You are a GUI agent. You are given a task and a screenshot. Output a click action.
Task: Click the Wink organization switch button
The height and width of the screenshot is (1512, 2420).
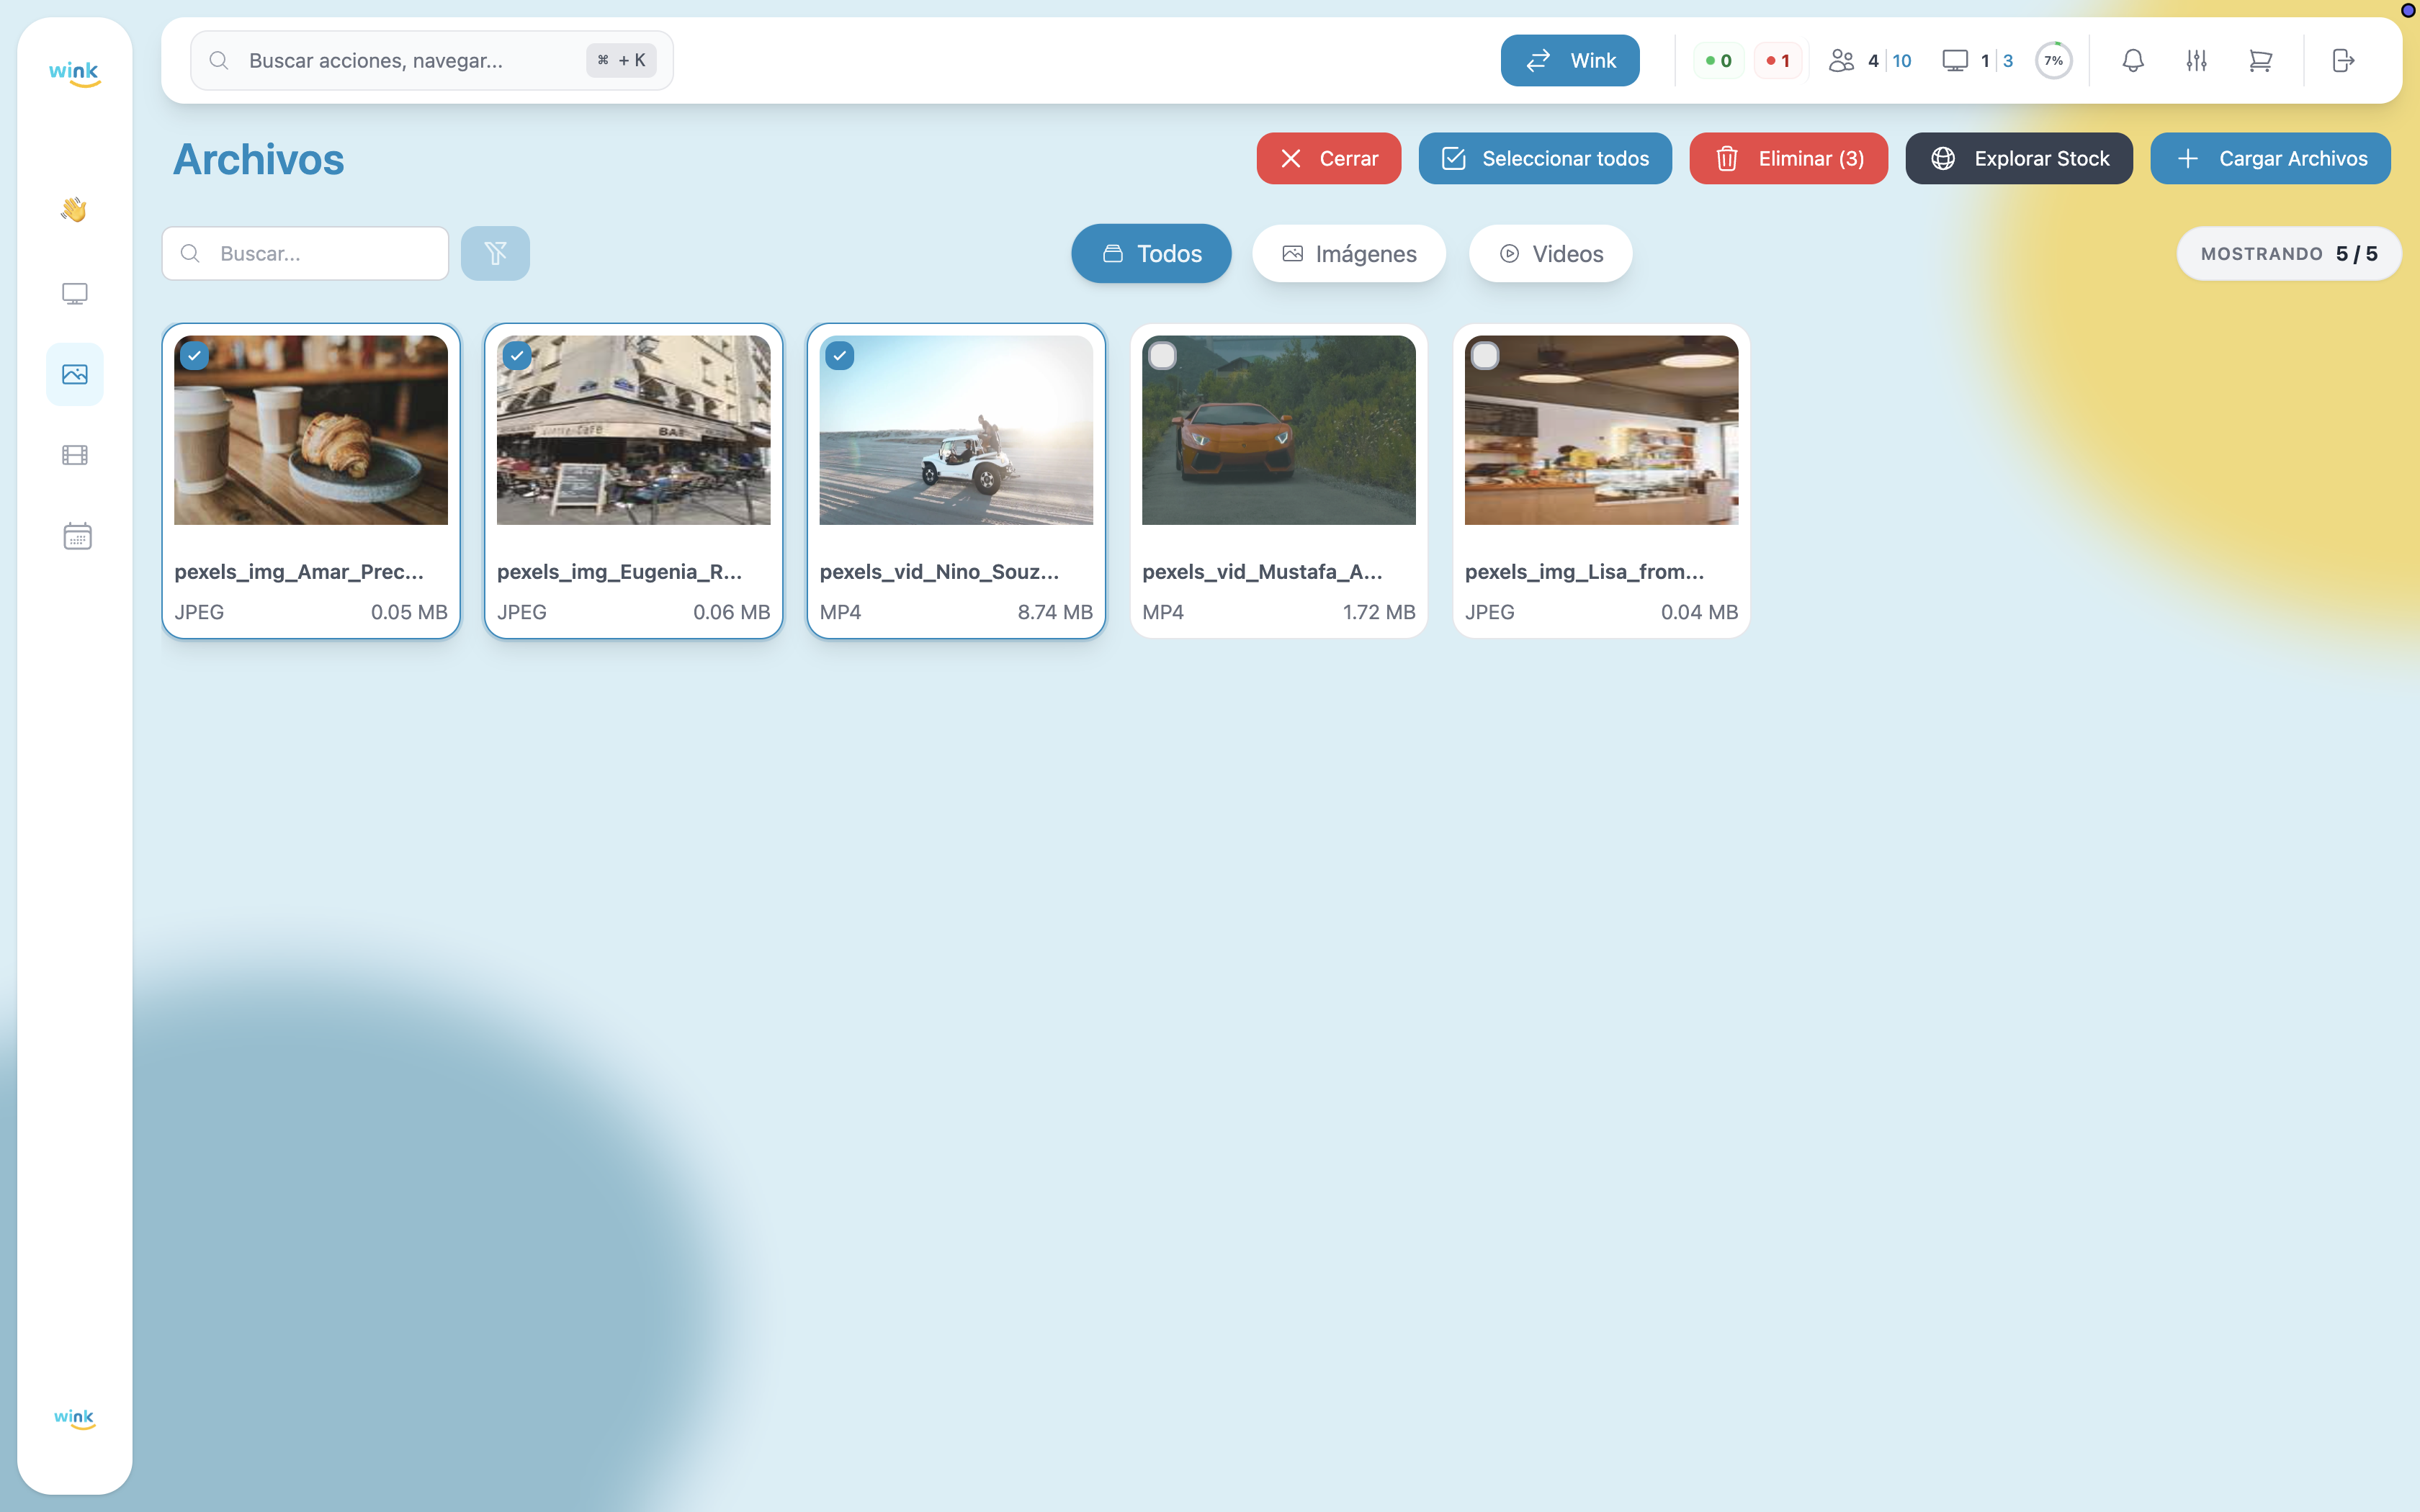(x=1569, y=60)
